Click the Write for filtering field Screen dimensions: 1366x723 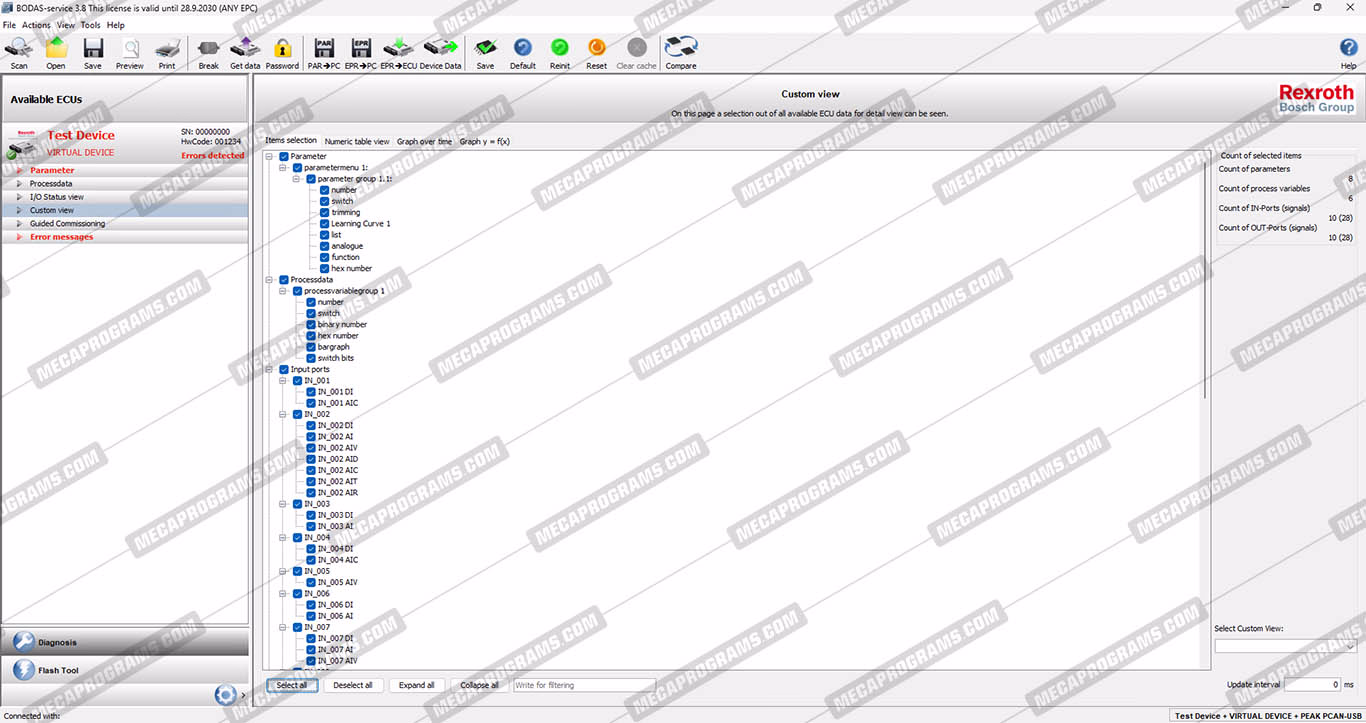pyautogui.click(x=584, y=685)
